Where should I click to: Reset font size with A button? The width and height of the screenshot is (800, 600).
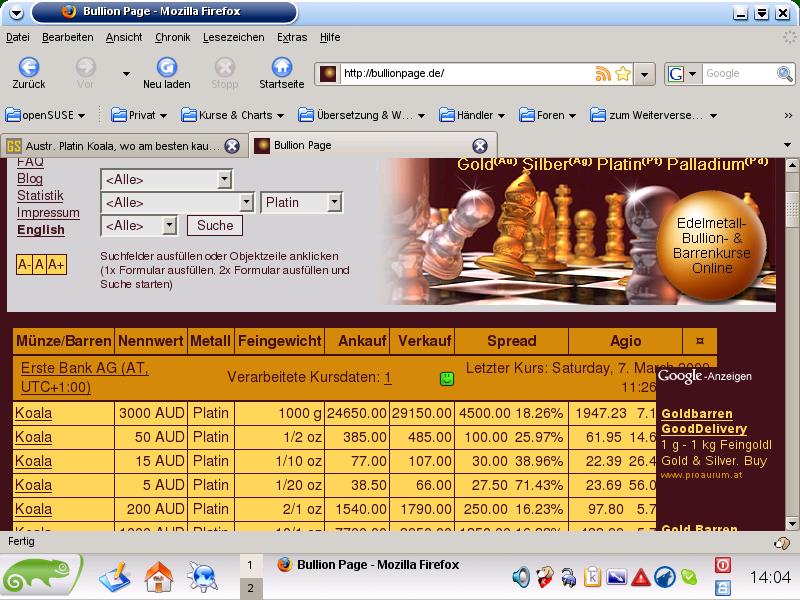click(x=39, y=264)
